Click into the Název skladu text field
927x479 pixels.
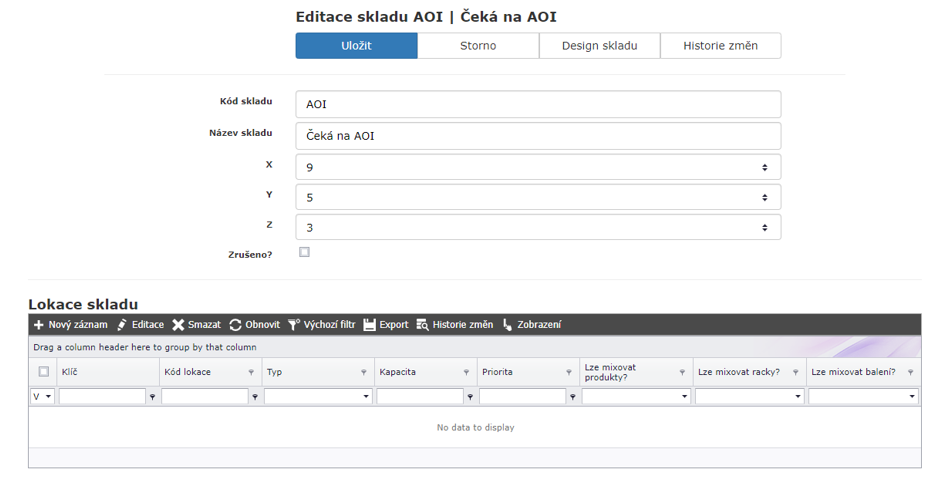[538, 136]
